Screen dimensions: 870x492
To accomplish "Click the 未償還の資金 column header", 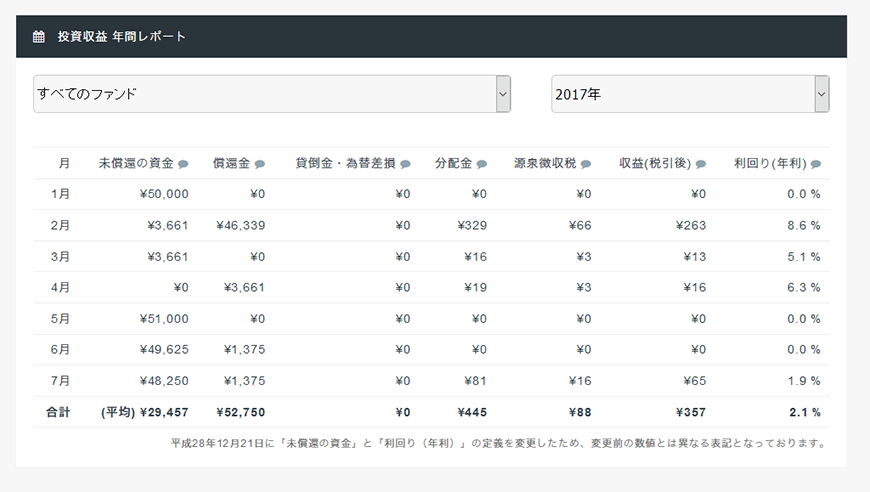I will pos(136,163).
